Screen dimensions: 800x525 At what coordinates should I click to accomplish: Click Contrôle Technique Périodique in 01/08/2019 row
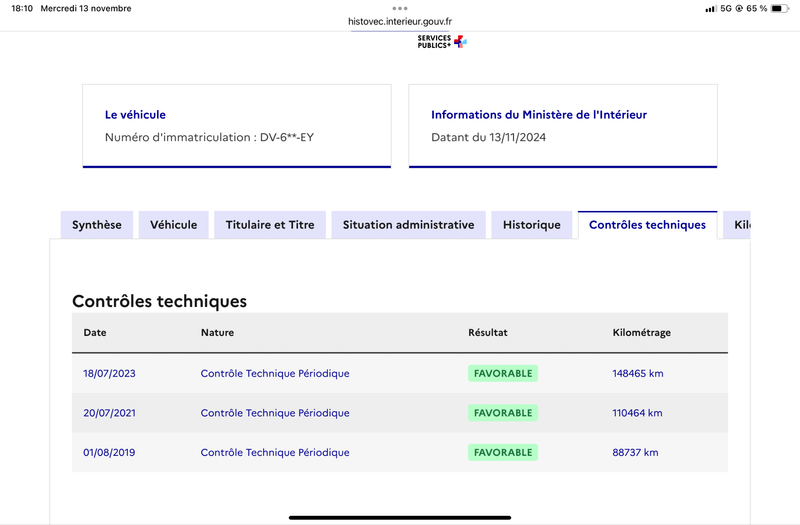pyautogui.click(x=275, y=453)
